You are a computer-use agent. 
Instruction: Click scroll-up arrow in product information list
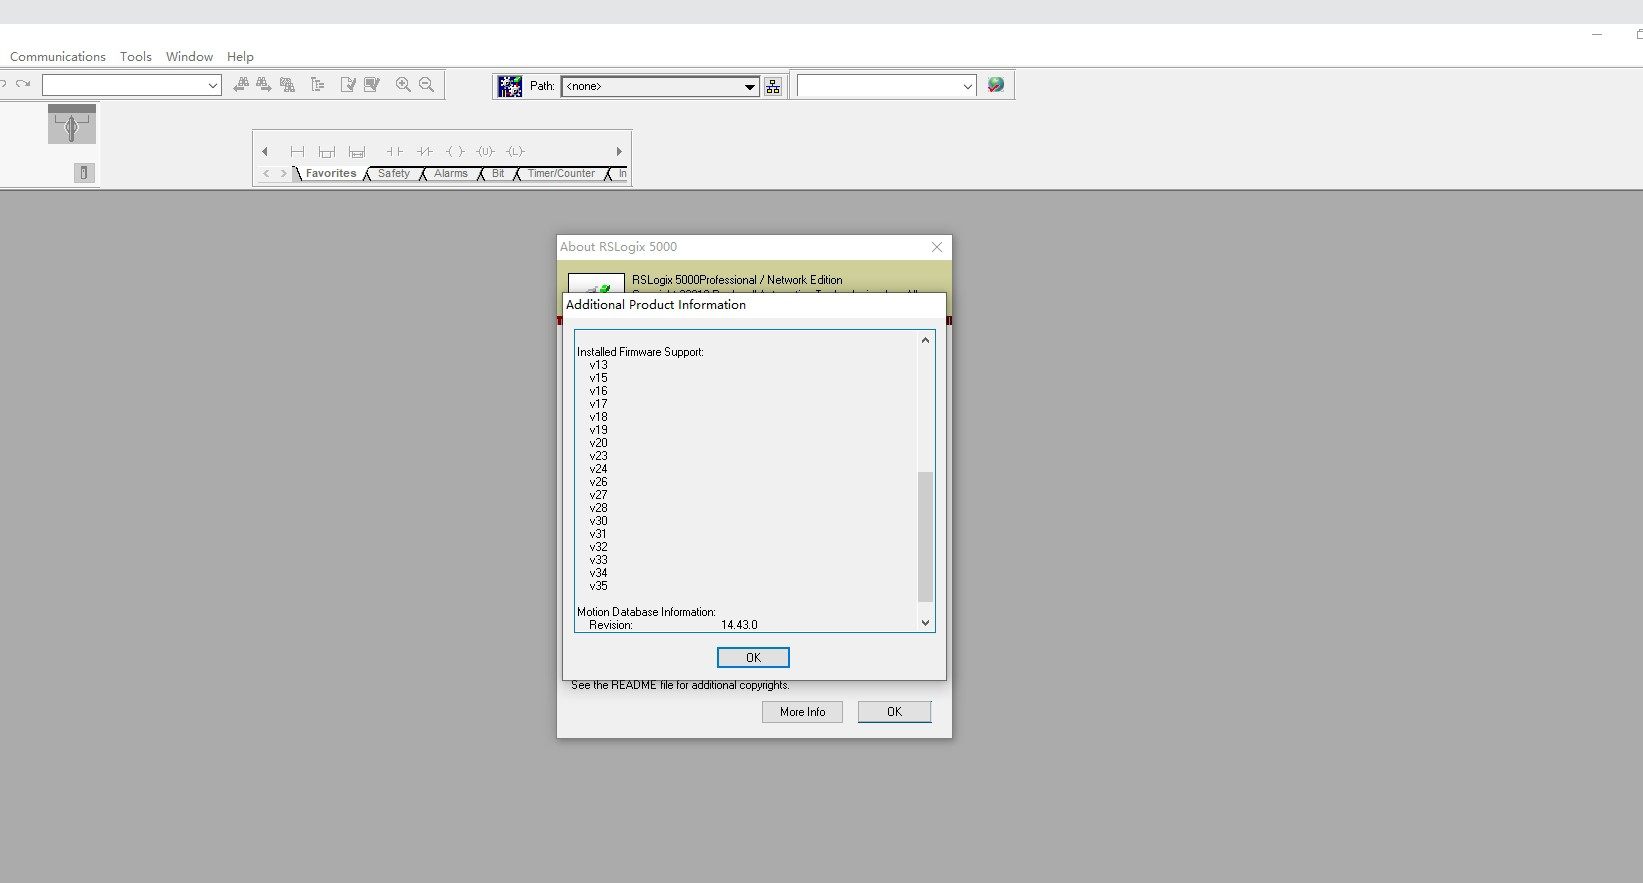point(925,340)
